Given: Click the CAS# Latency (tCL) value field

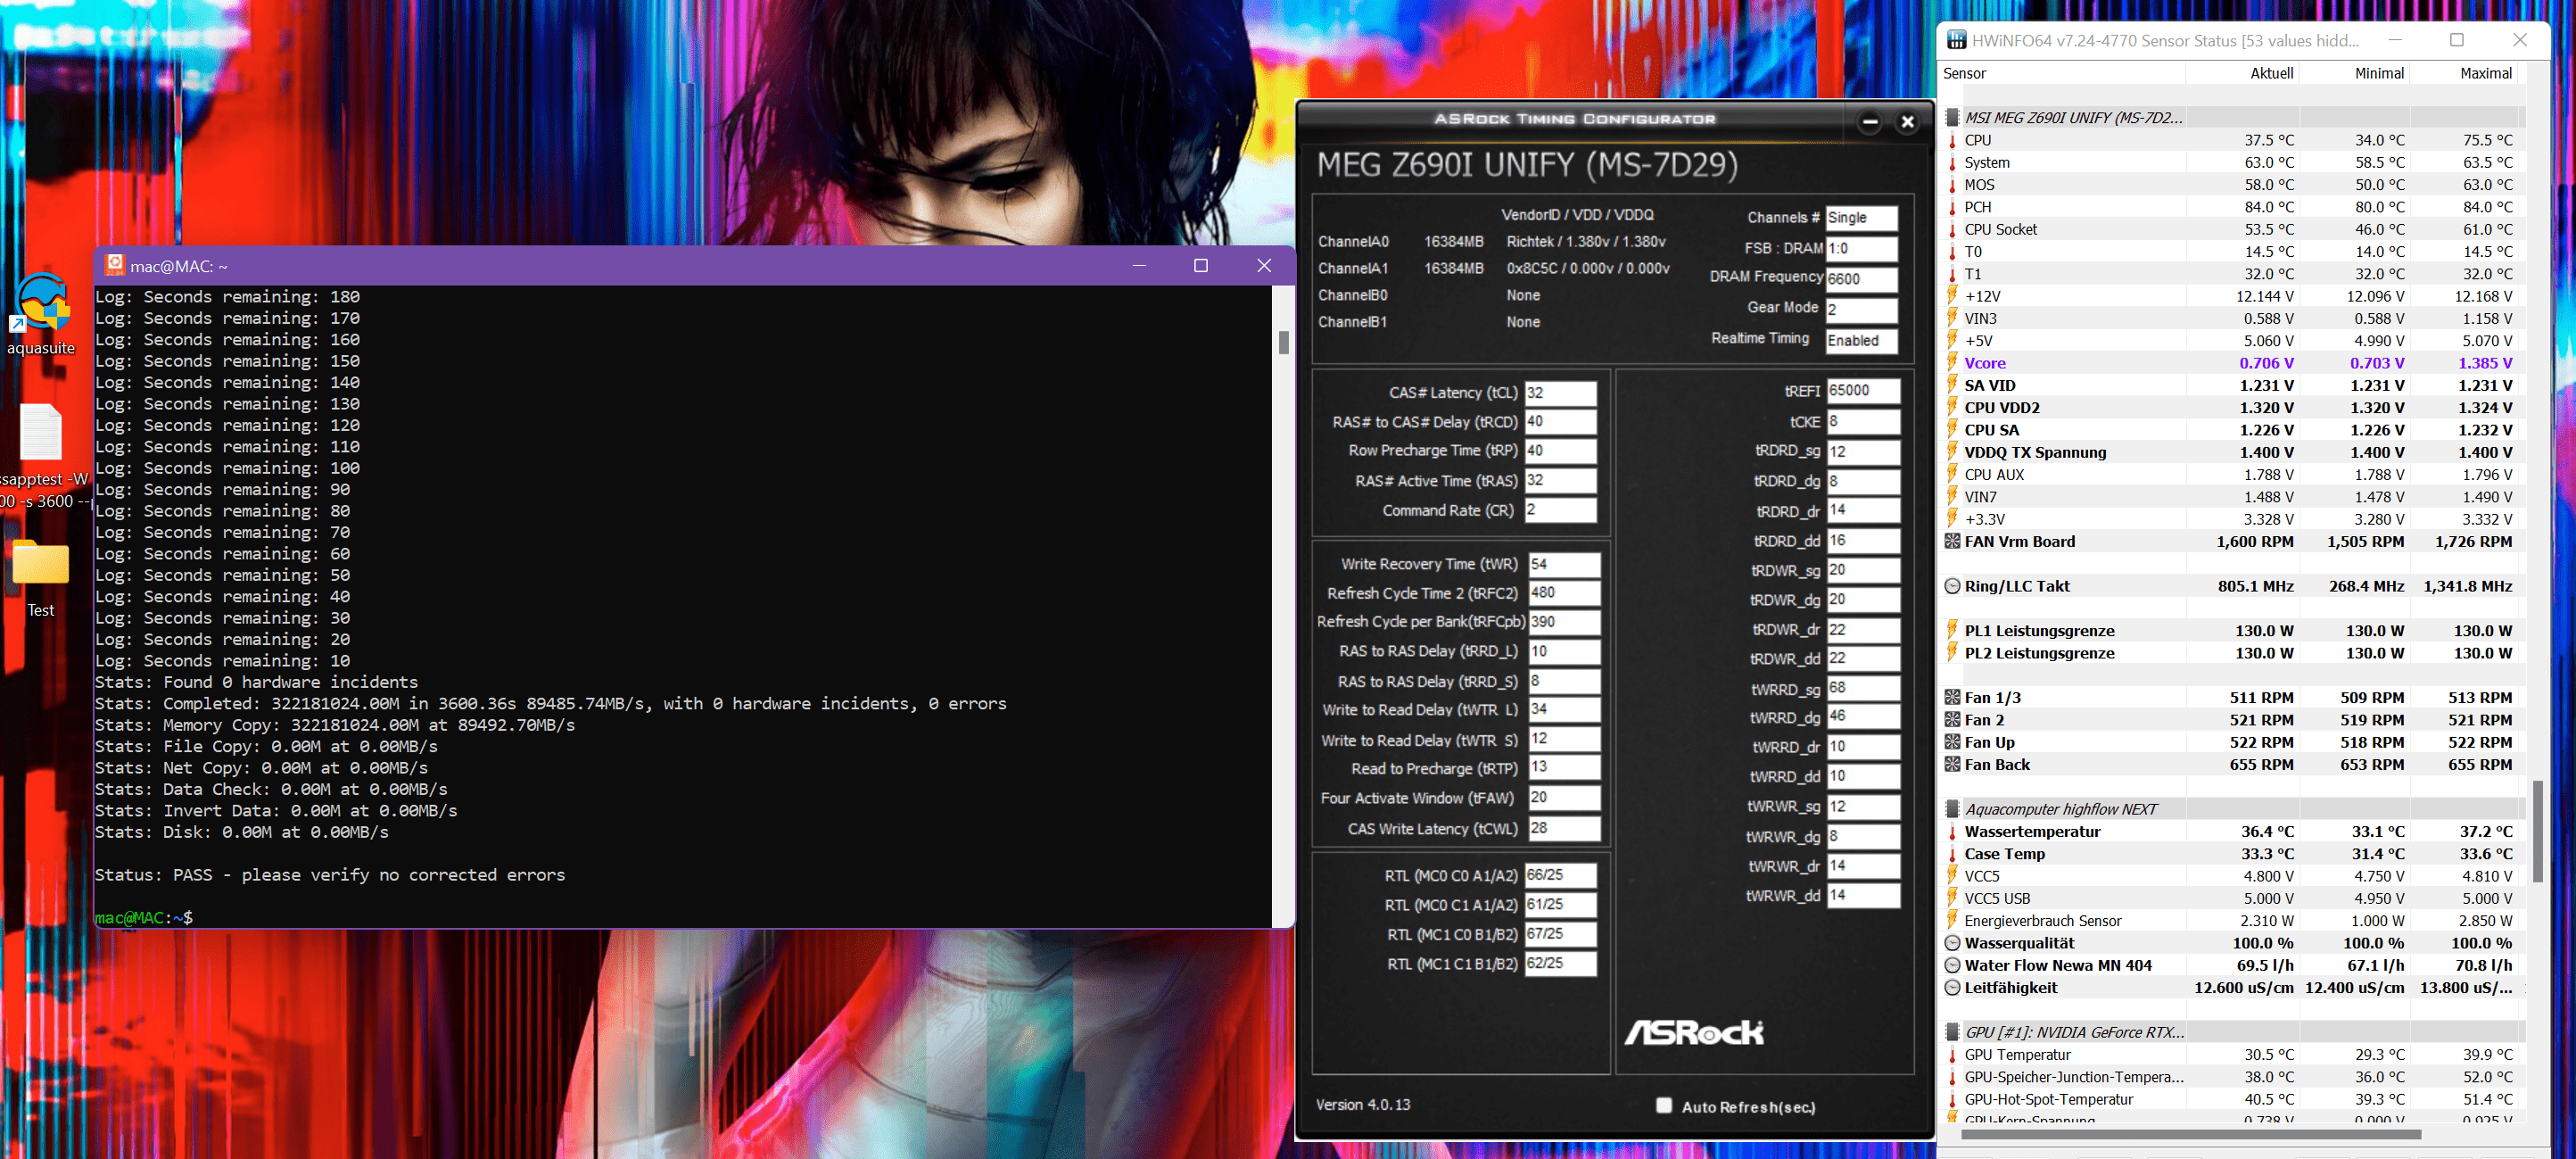Looking at the screenshot, I should [1558, 393].
